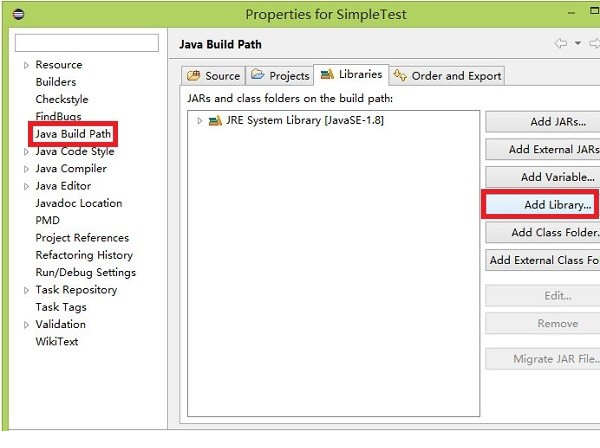Select FindBugs in the properties tree

click(59, 116)
